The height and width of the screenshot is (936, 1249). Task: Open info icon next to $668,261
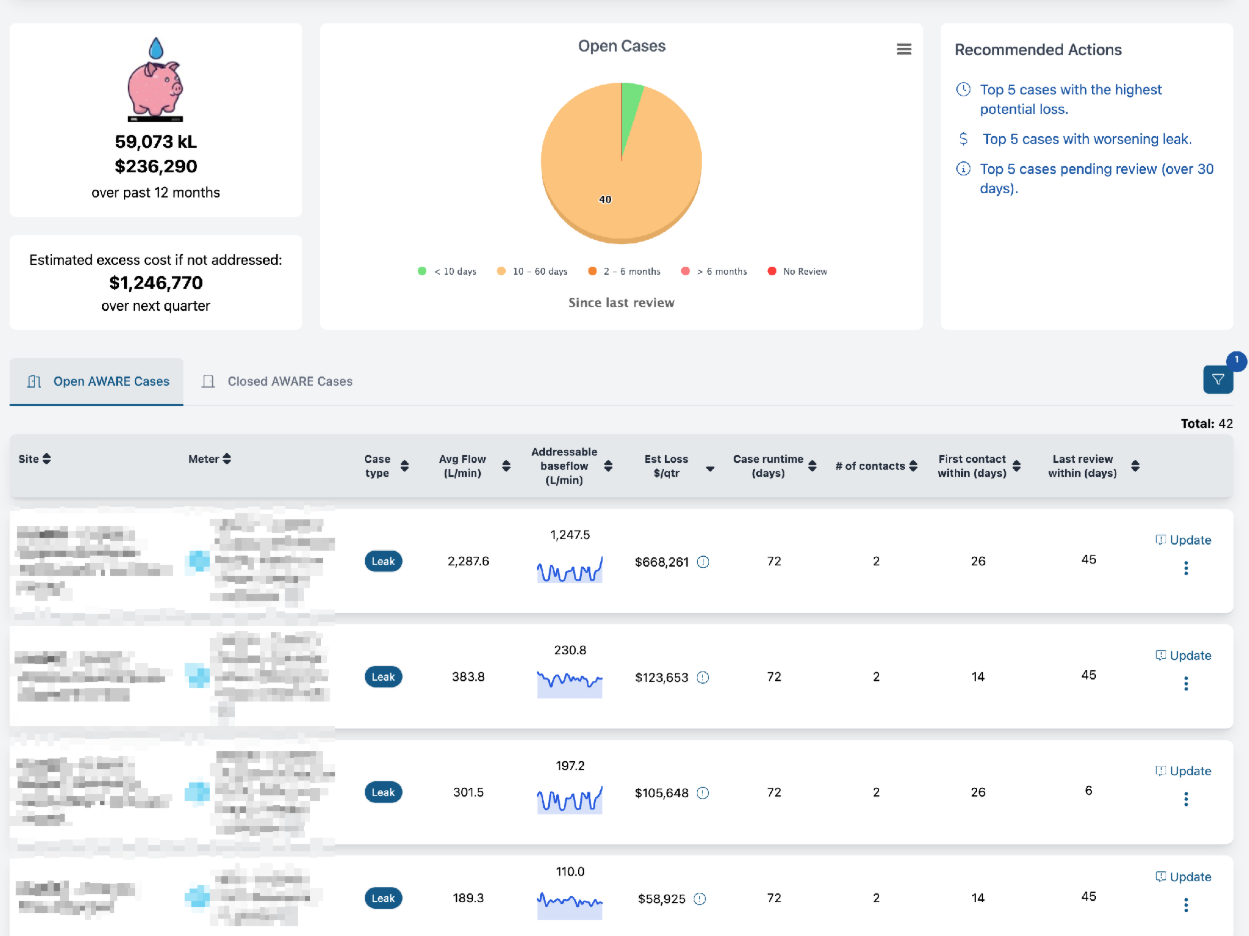coord(703,562)
